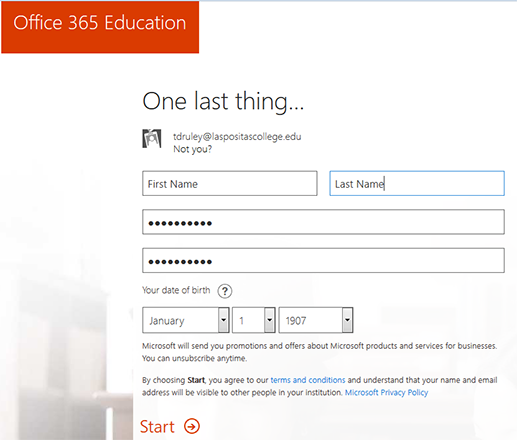This screenshot has height=440, width=517.
Task: Click the Office 365 Education banner
Action: tap(100, 27)
